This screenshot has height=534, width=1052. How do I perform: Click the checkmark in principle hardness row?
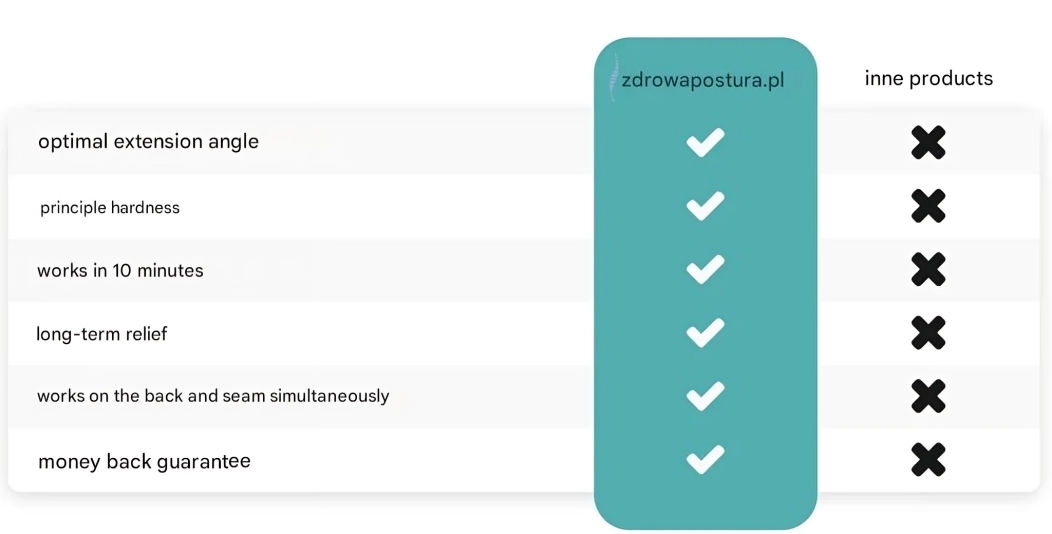coord(705,205)
